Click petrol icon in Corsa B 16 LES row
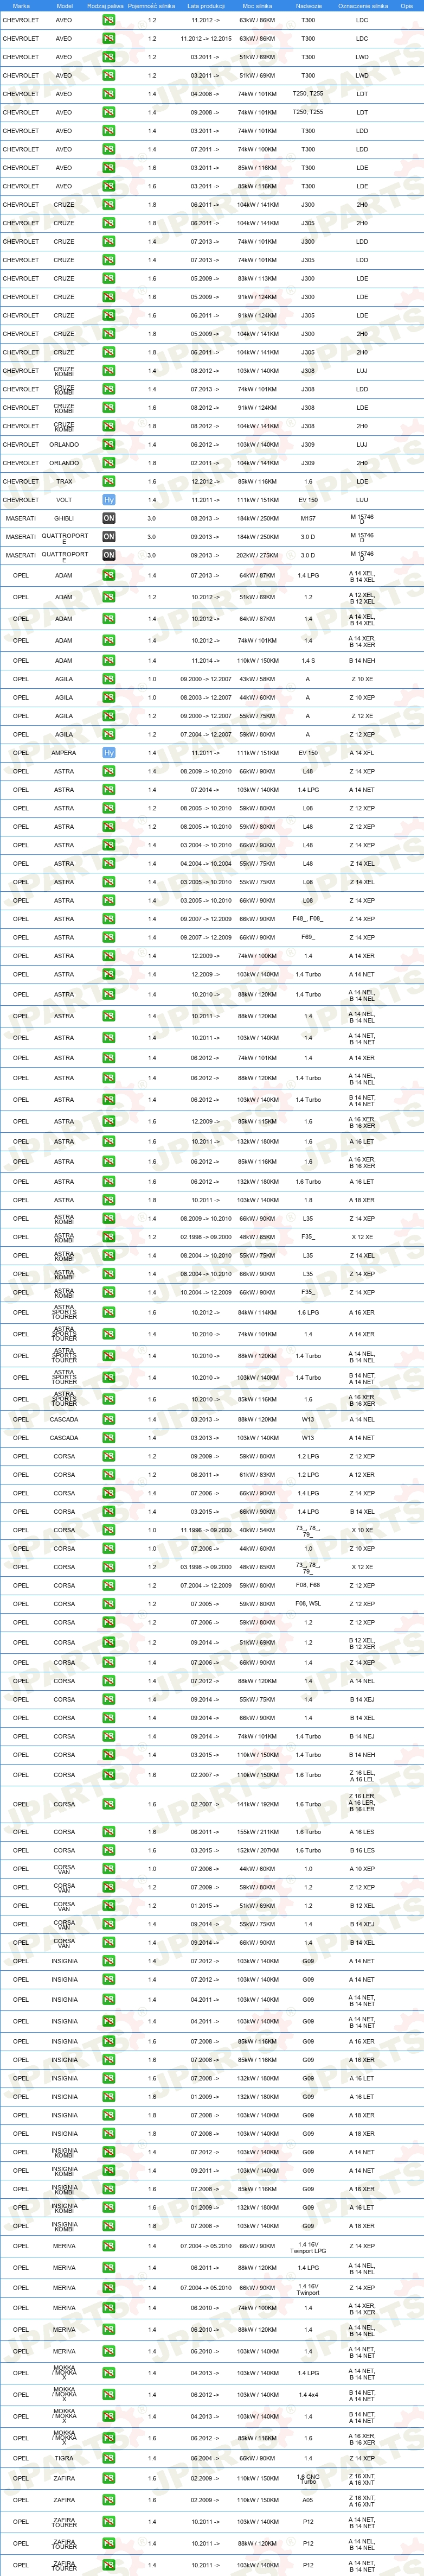 108,1851
